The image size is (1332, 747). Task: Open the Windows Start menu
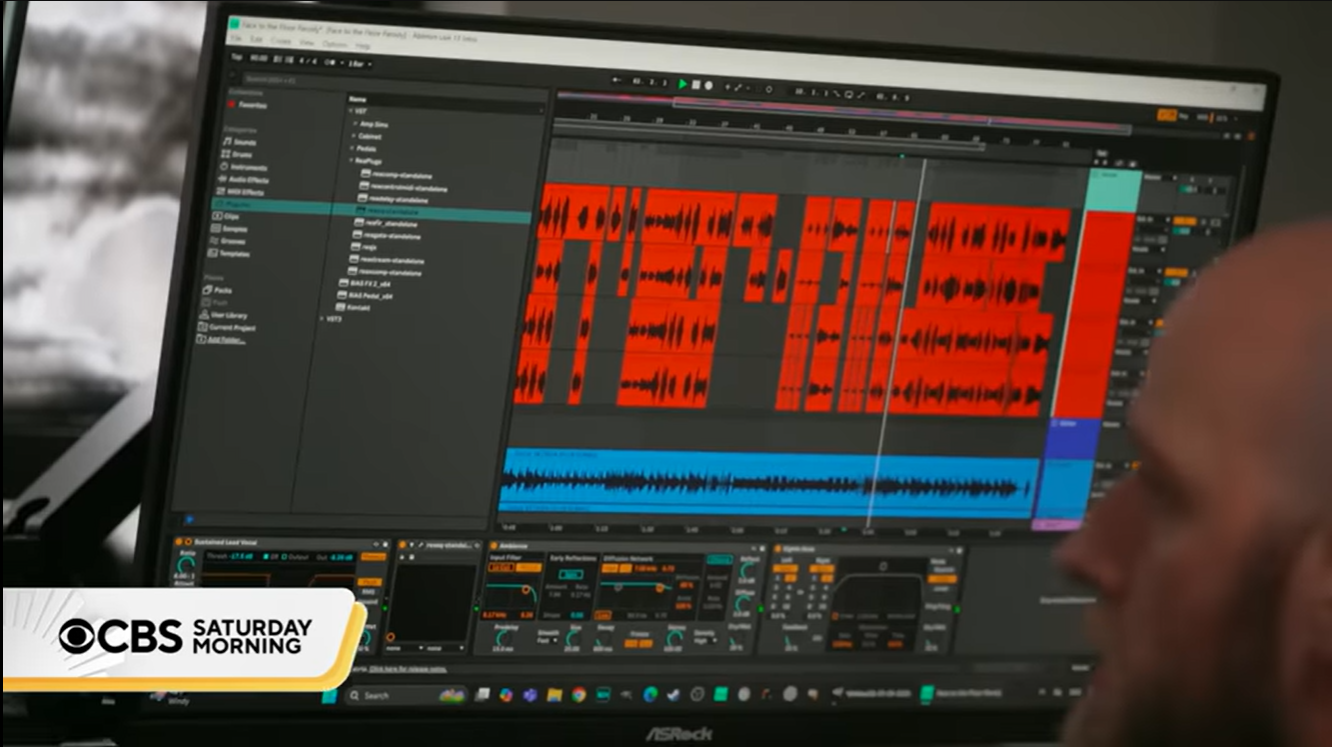click(328, 695)
